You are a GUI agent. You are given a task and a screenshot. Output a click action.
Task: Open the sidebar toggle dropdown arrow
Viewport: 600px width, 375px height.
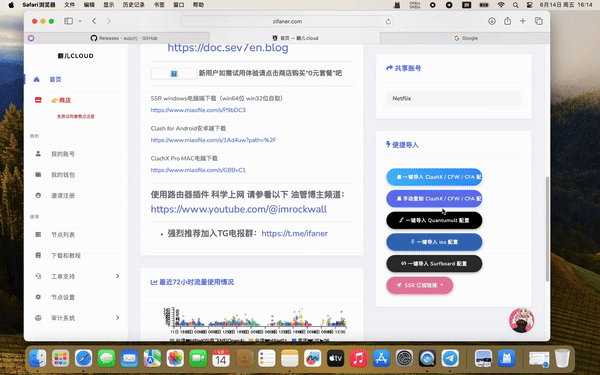point(80,21)
